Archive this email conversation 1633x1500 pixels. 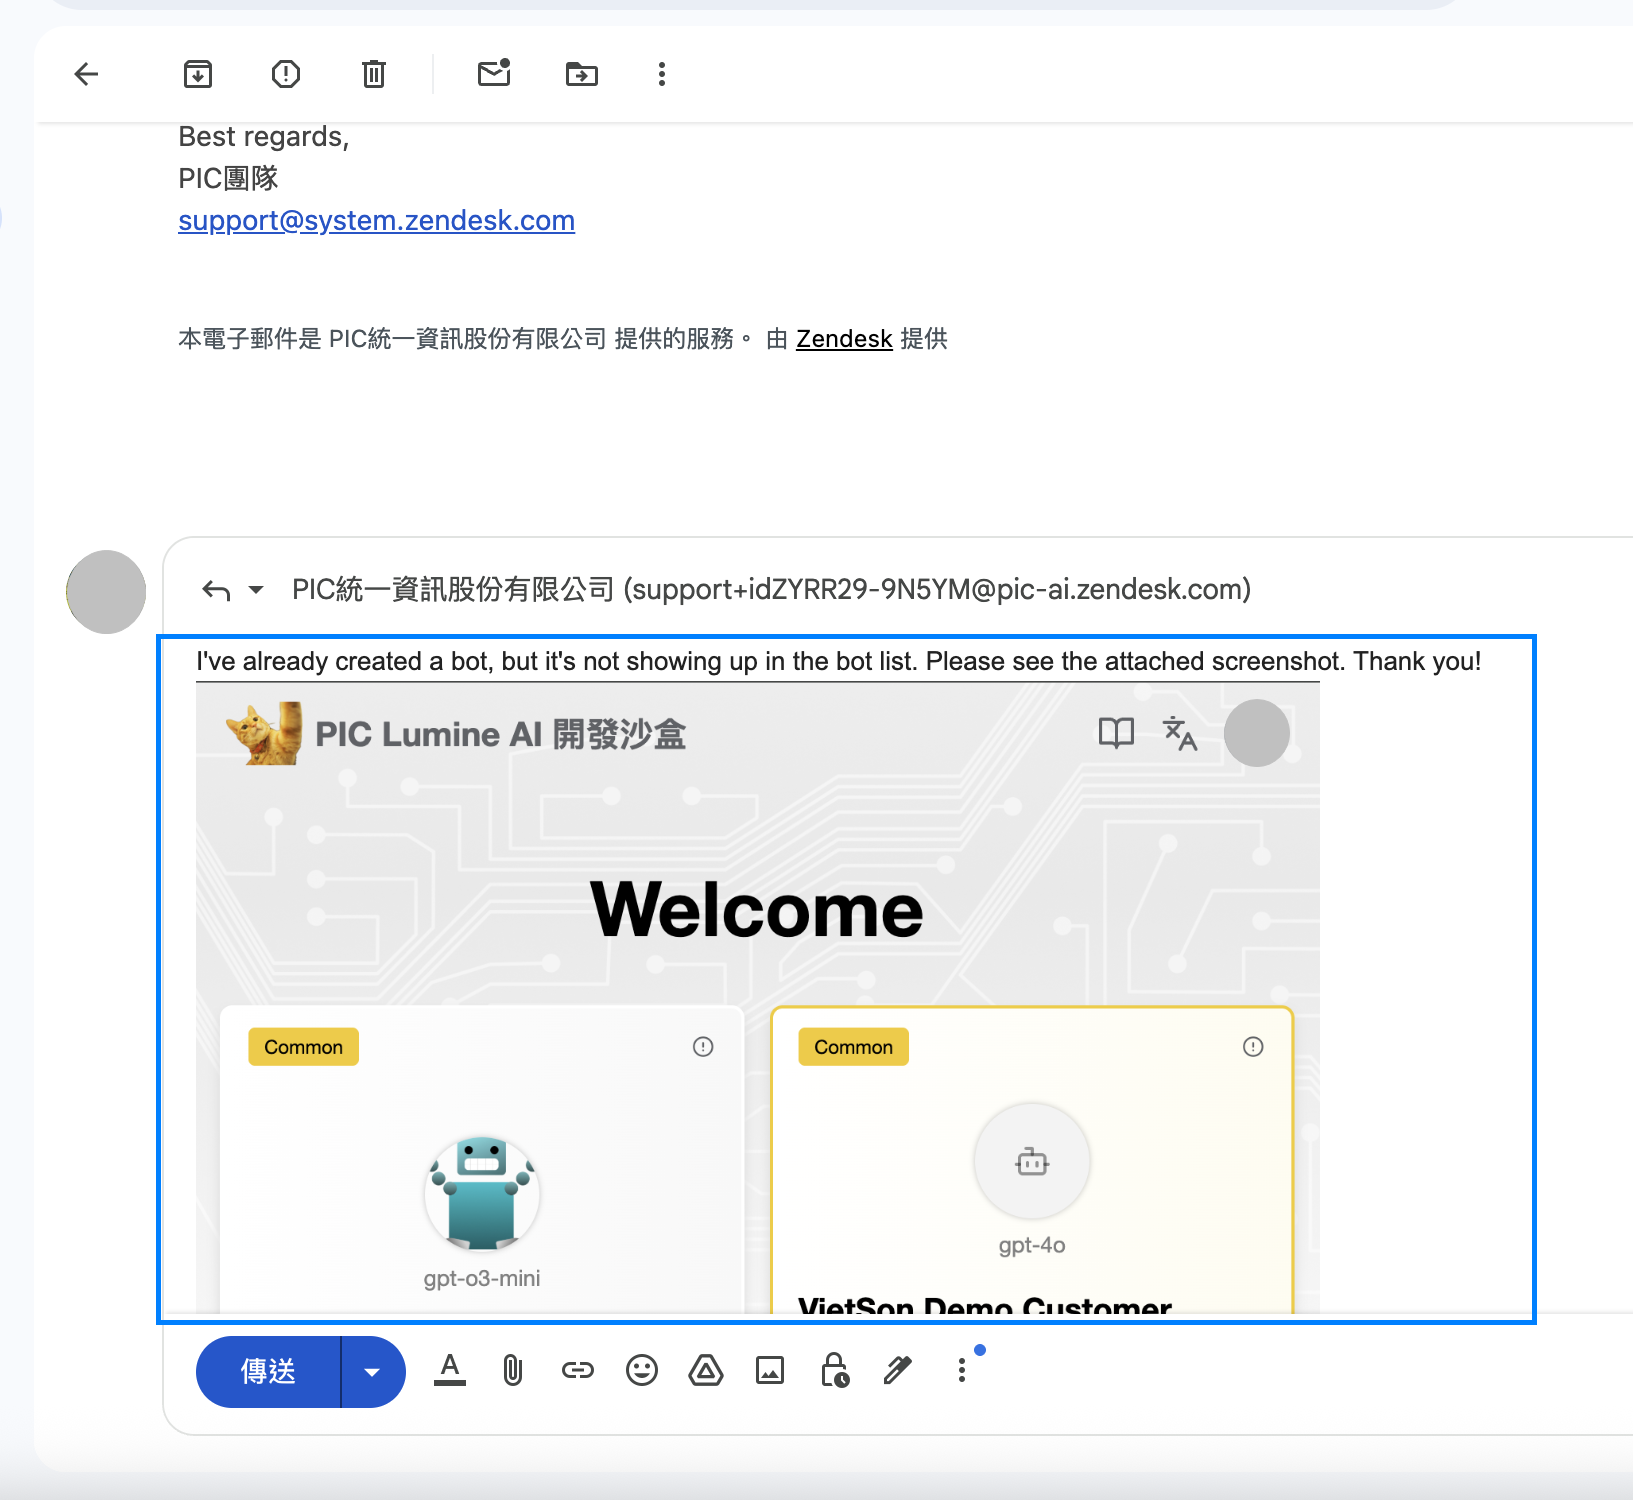tap(198, 74)
